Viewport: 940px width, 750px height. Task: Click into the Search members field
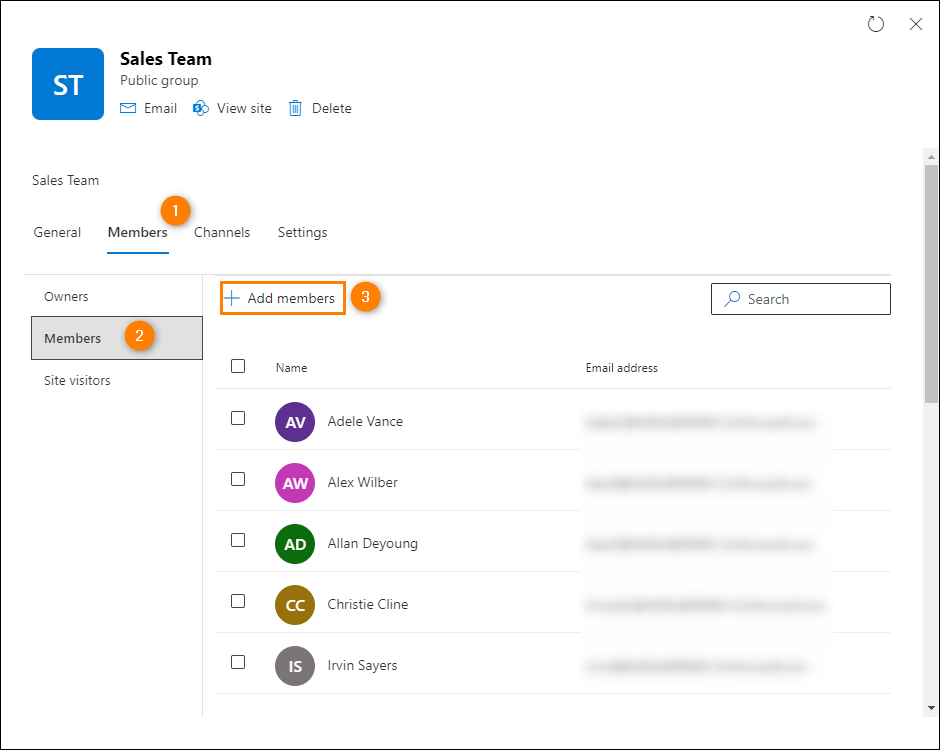click(x=800, y=299)
